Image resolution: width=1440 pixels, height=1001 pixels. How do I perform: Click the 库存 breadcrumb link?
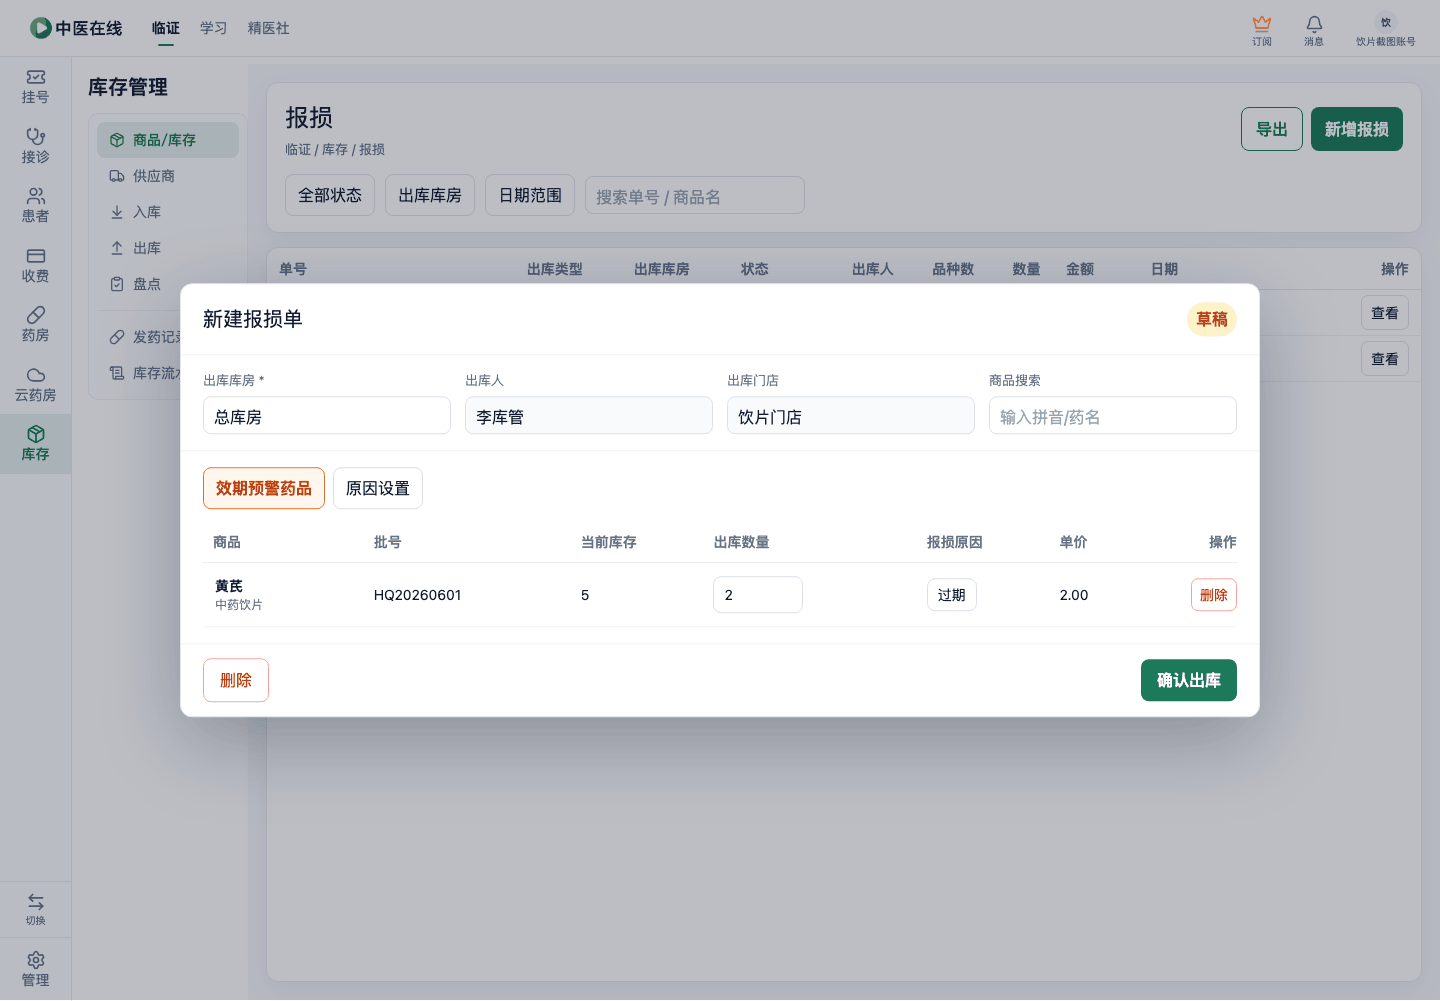coord(335,149)
